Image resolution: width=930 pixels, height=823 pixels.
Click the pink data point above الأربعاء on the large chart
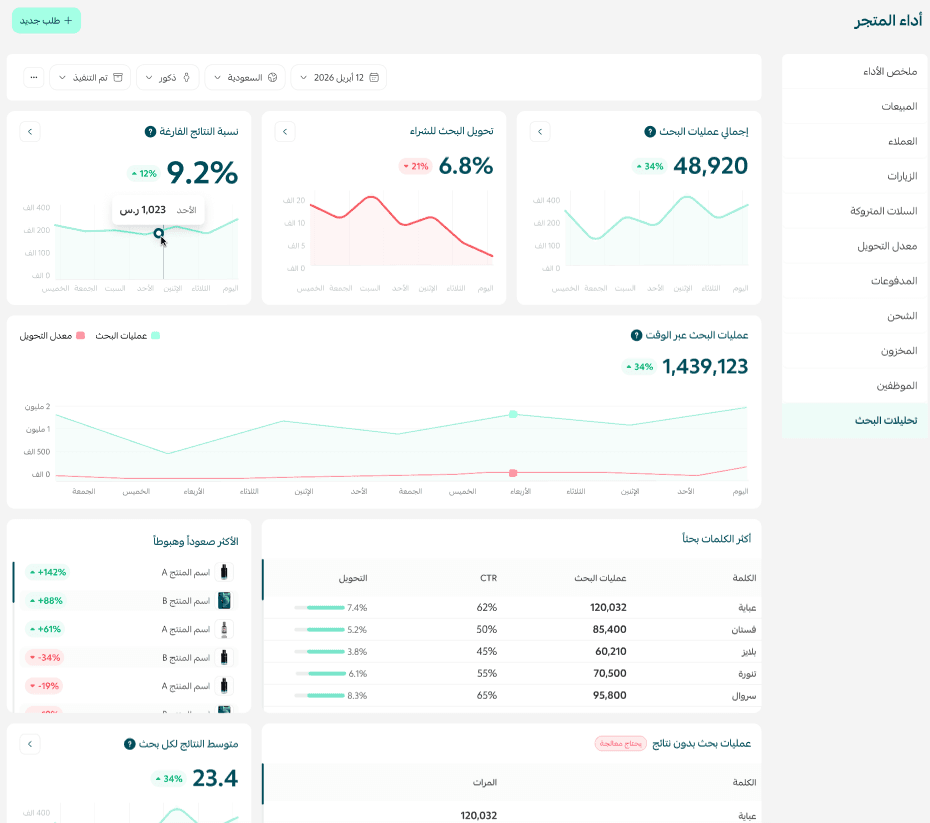pyautogui.click(x=513, y=473)
